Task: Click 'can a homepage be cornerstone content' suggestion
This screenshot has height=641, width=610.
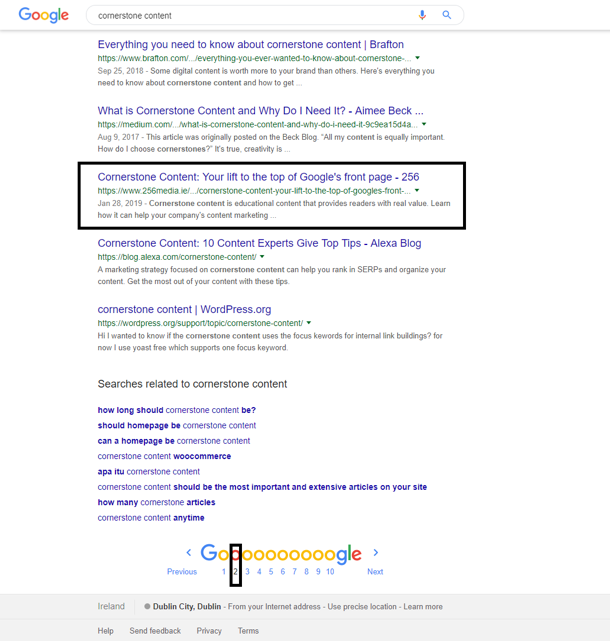Action: (174, 441)
